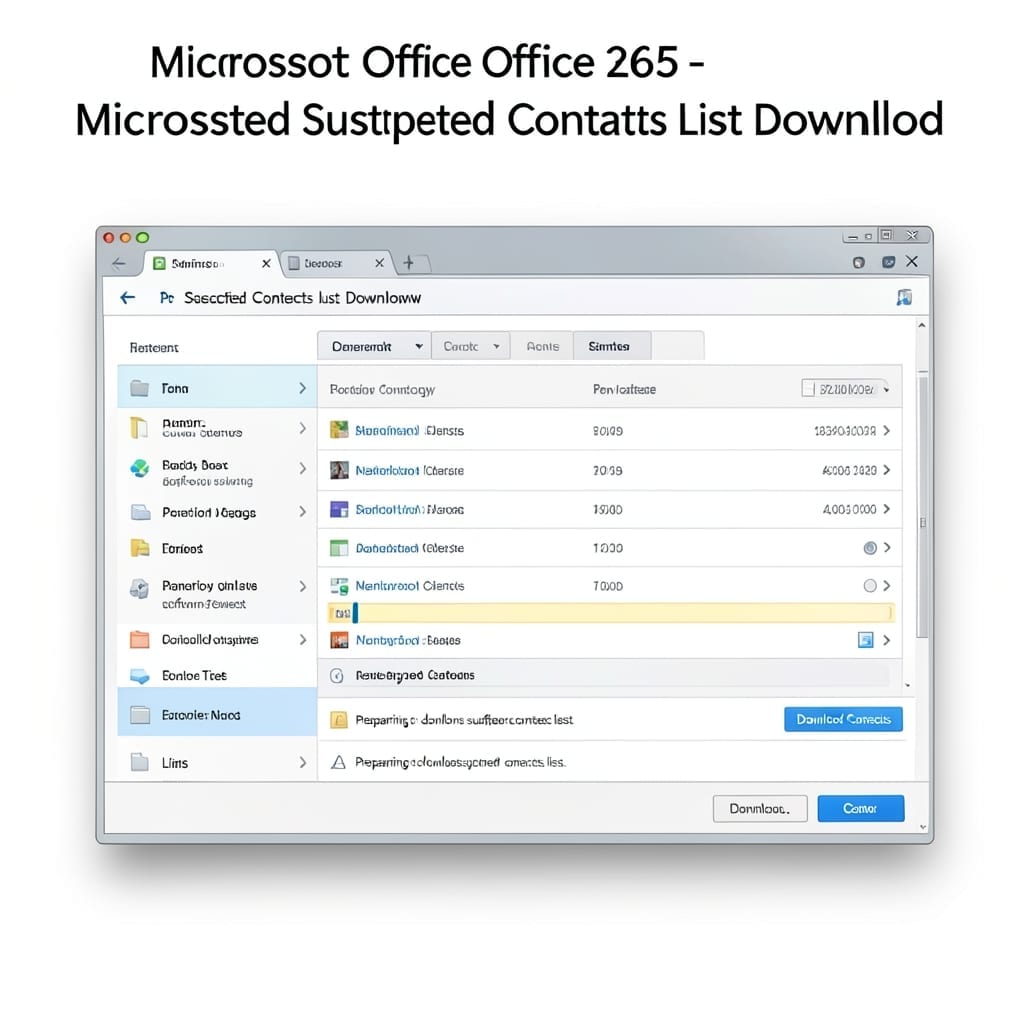Click the blue Download Contacts button

(843, 719)
